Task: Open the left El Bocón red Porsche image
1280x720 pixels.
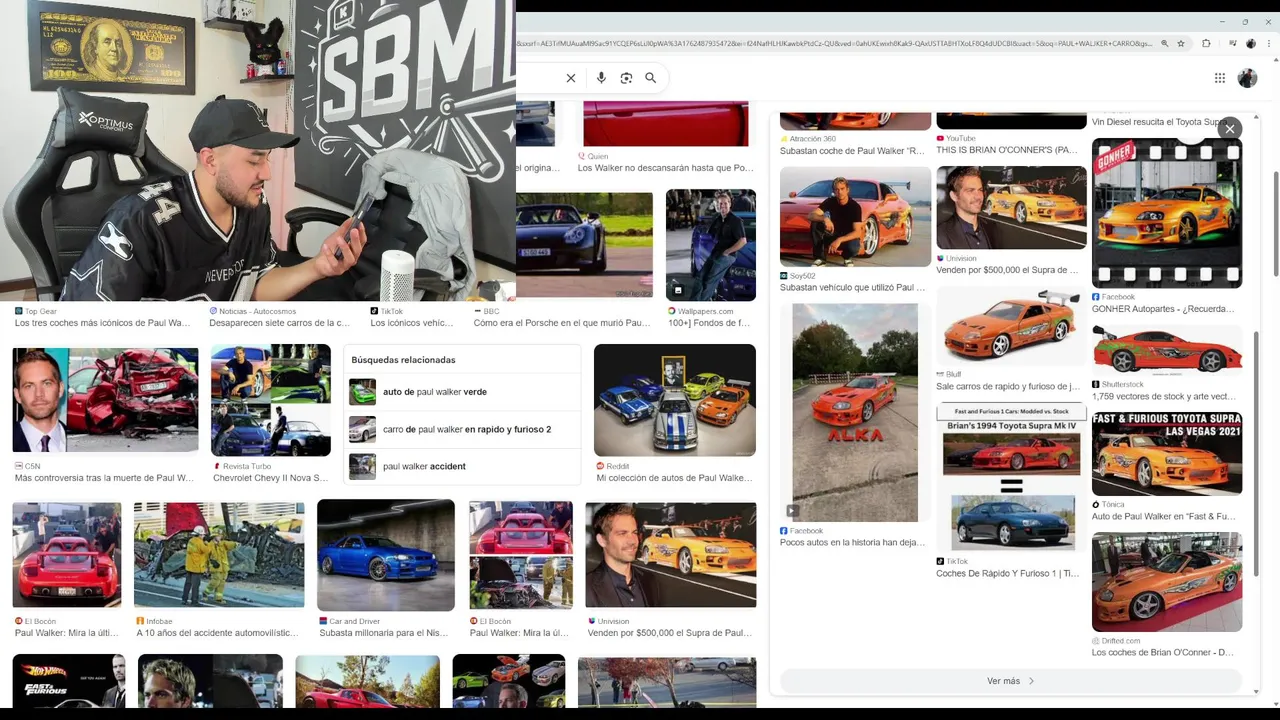Action: coord(67,555)
